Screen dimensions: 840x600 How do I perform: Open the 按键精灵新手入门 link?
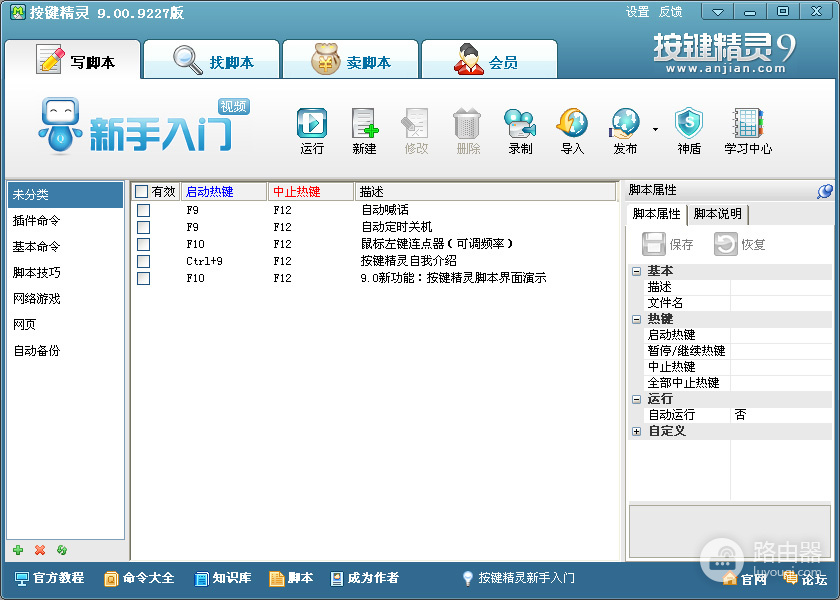(519, 578)
